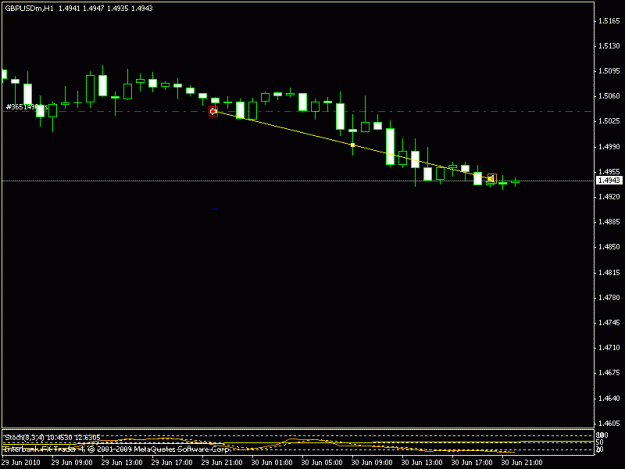Screen dimensions: 625x469
Task: Click price level 1.5095 on axis
Action: click(x=609, y=71)
